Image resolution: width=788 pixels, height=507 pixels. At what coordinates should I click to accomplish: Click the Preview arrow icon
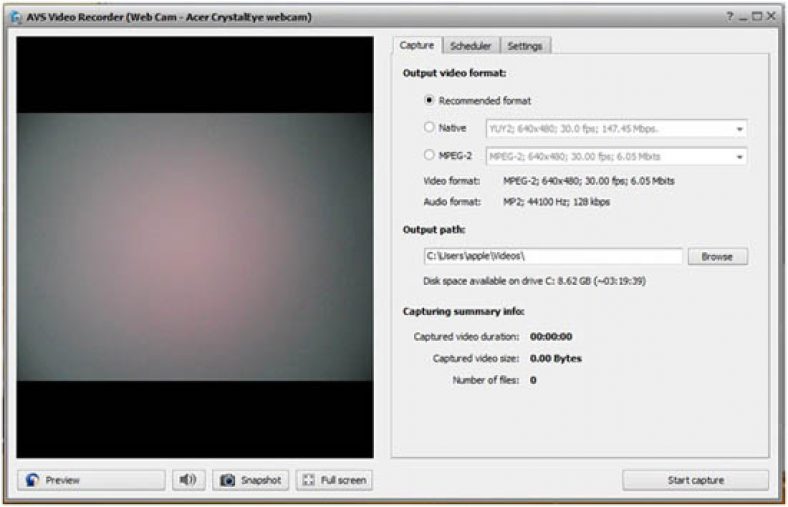click(x=33, y=480)
